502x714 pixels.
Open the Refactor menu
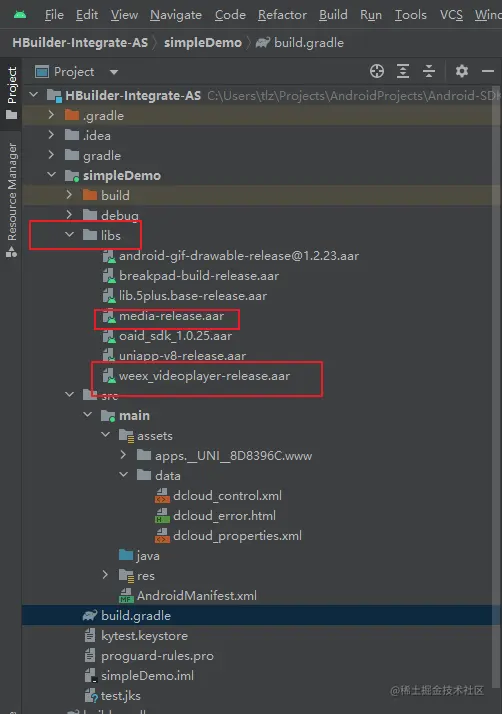point(282,15)
